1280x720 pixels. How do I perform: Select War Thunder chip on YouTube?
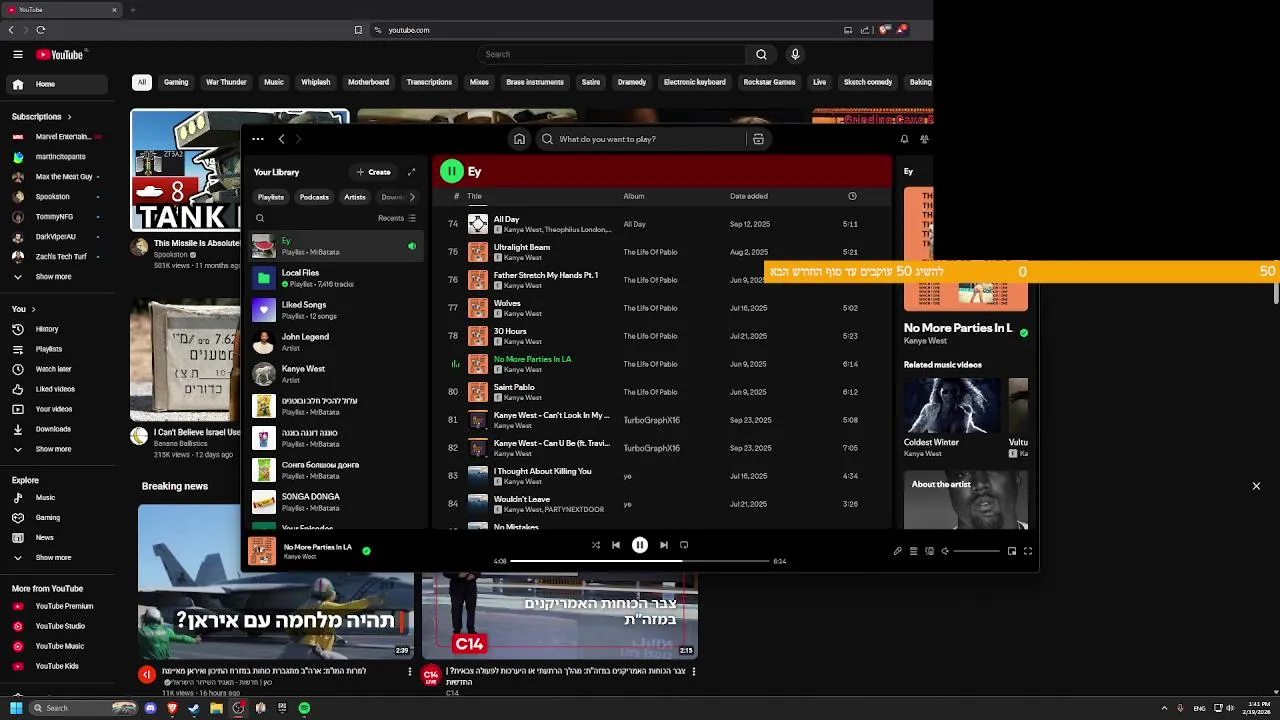226,82
